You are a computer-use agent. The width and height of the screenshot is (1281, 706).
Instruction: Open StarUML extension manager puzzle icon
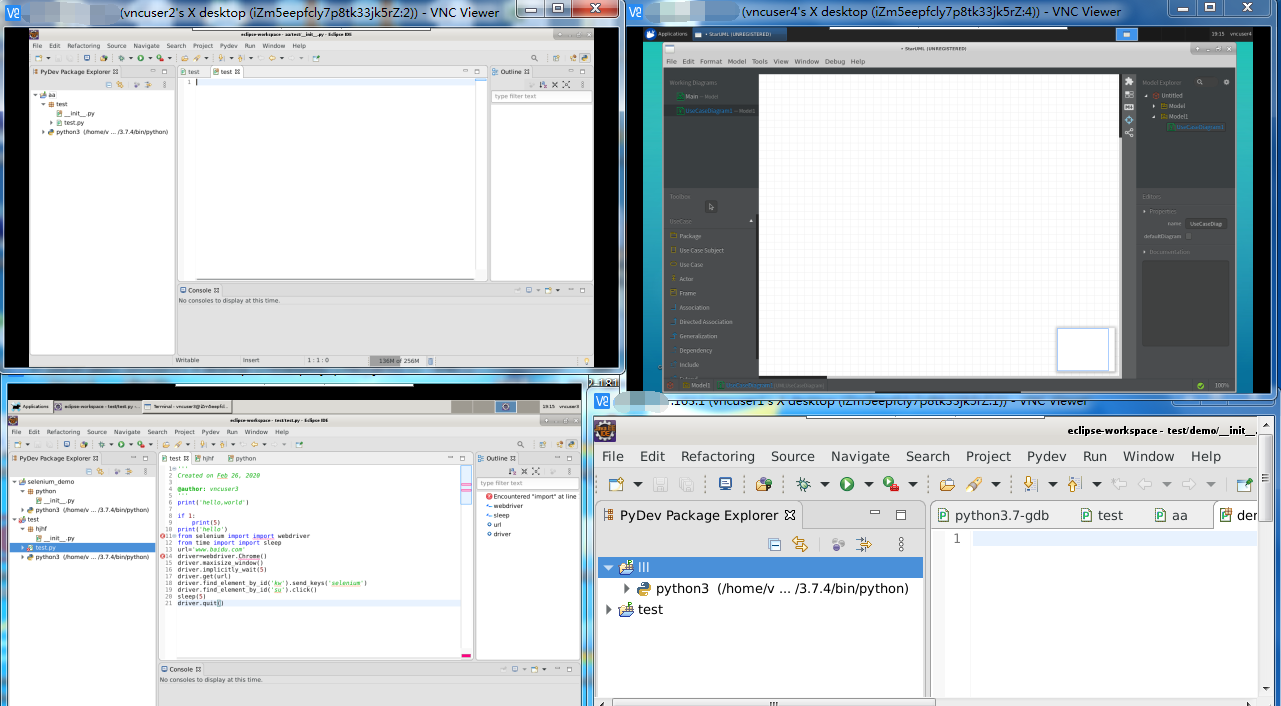pyautogui.click(x=1129, y=82)
